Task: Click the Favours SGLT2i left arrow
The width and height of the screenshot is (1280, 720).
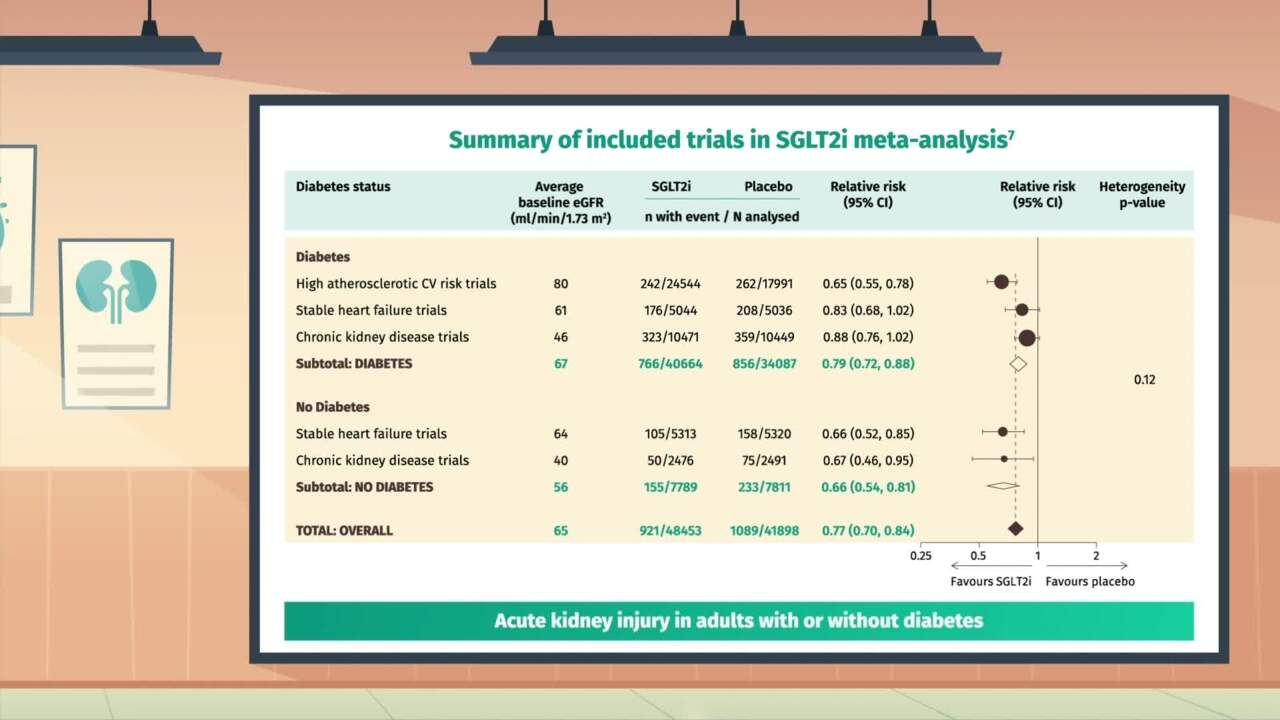Action: (956, 566)
